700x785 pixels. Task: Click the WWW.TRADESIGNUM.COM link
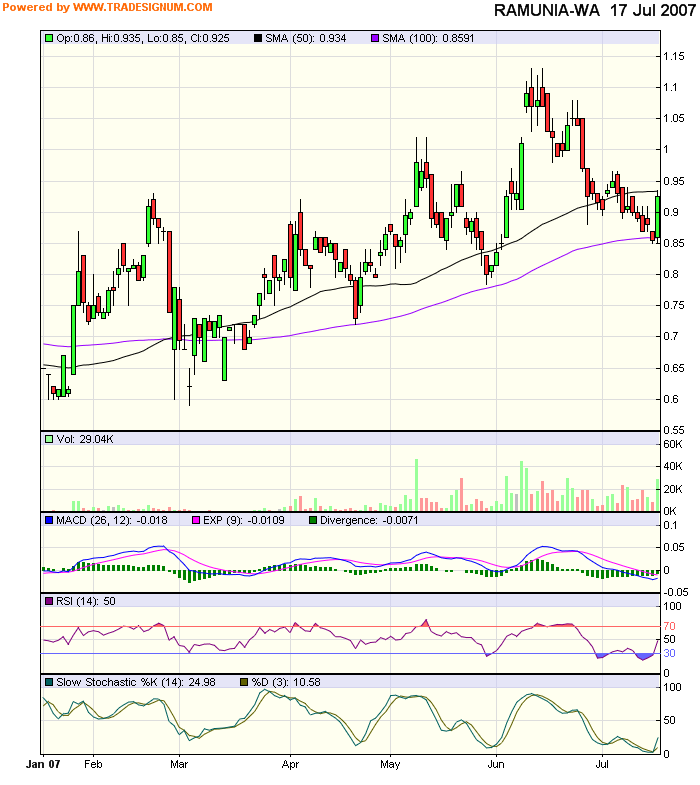click(x=143, y=7)
